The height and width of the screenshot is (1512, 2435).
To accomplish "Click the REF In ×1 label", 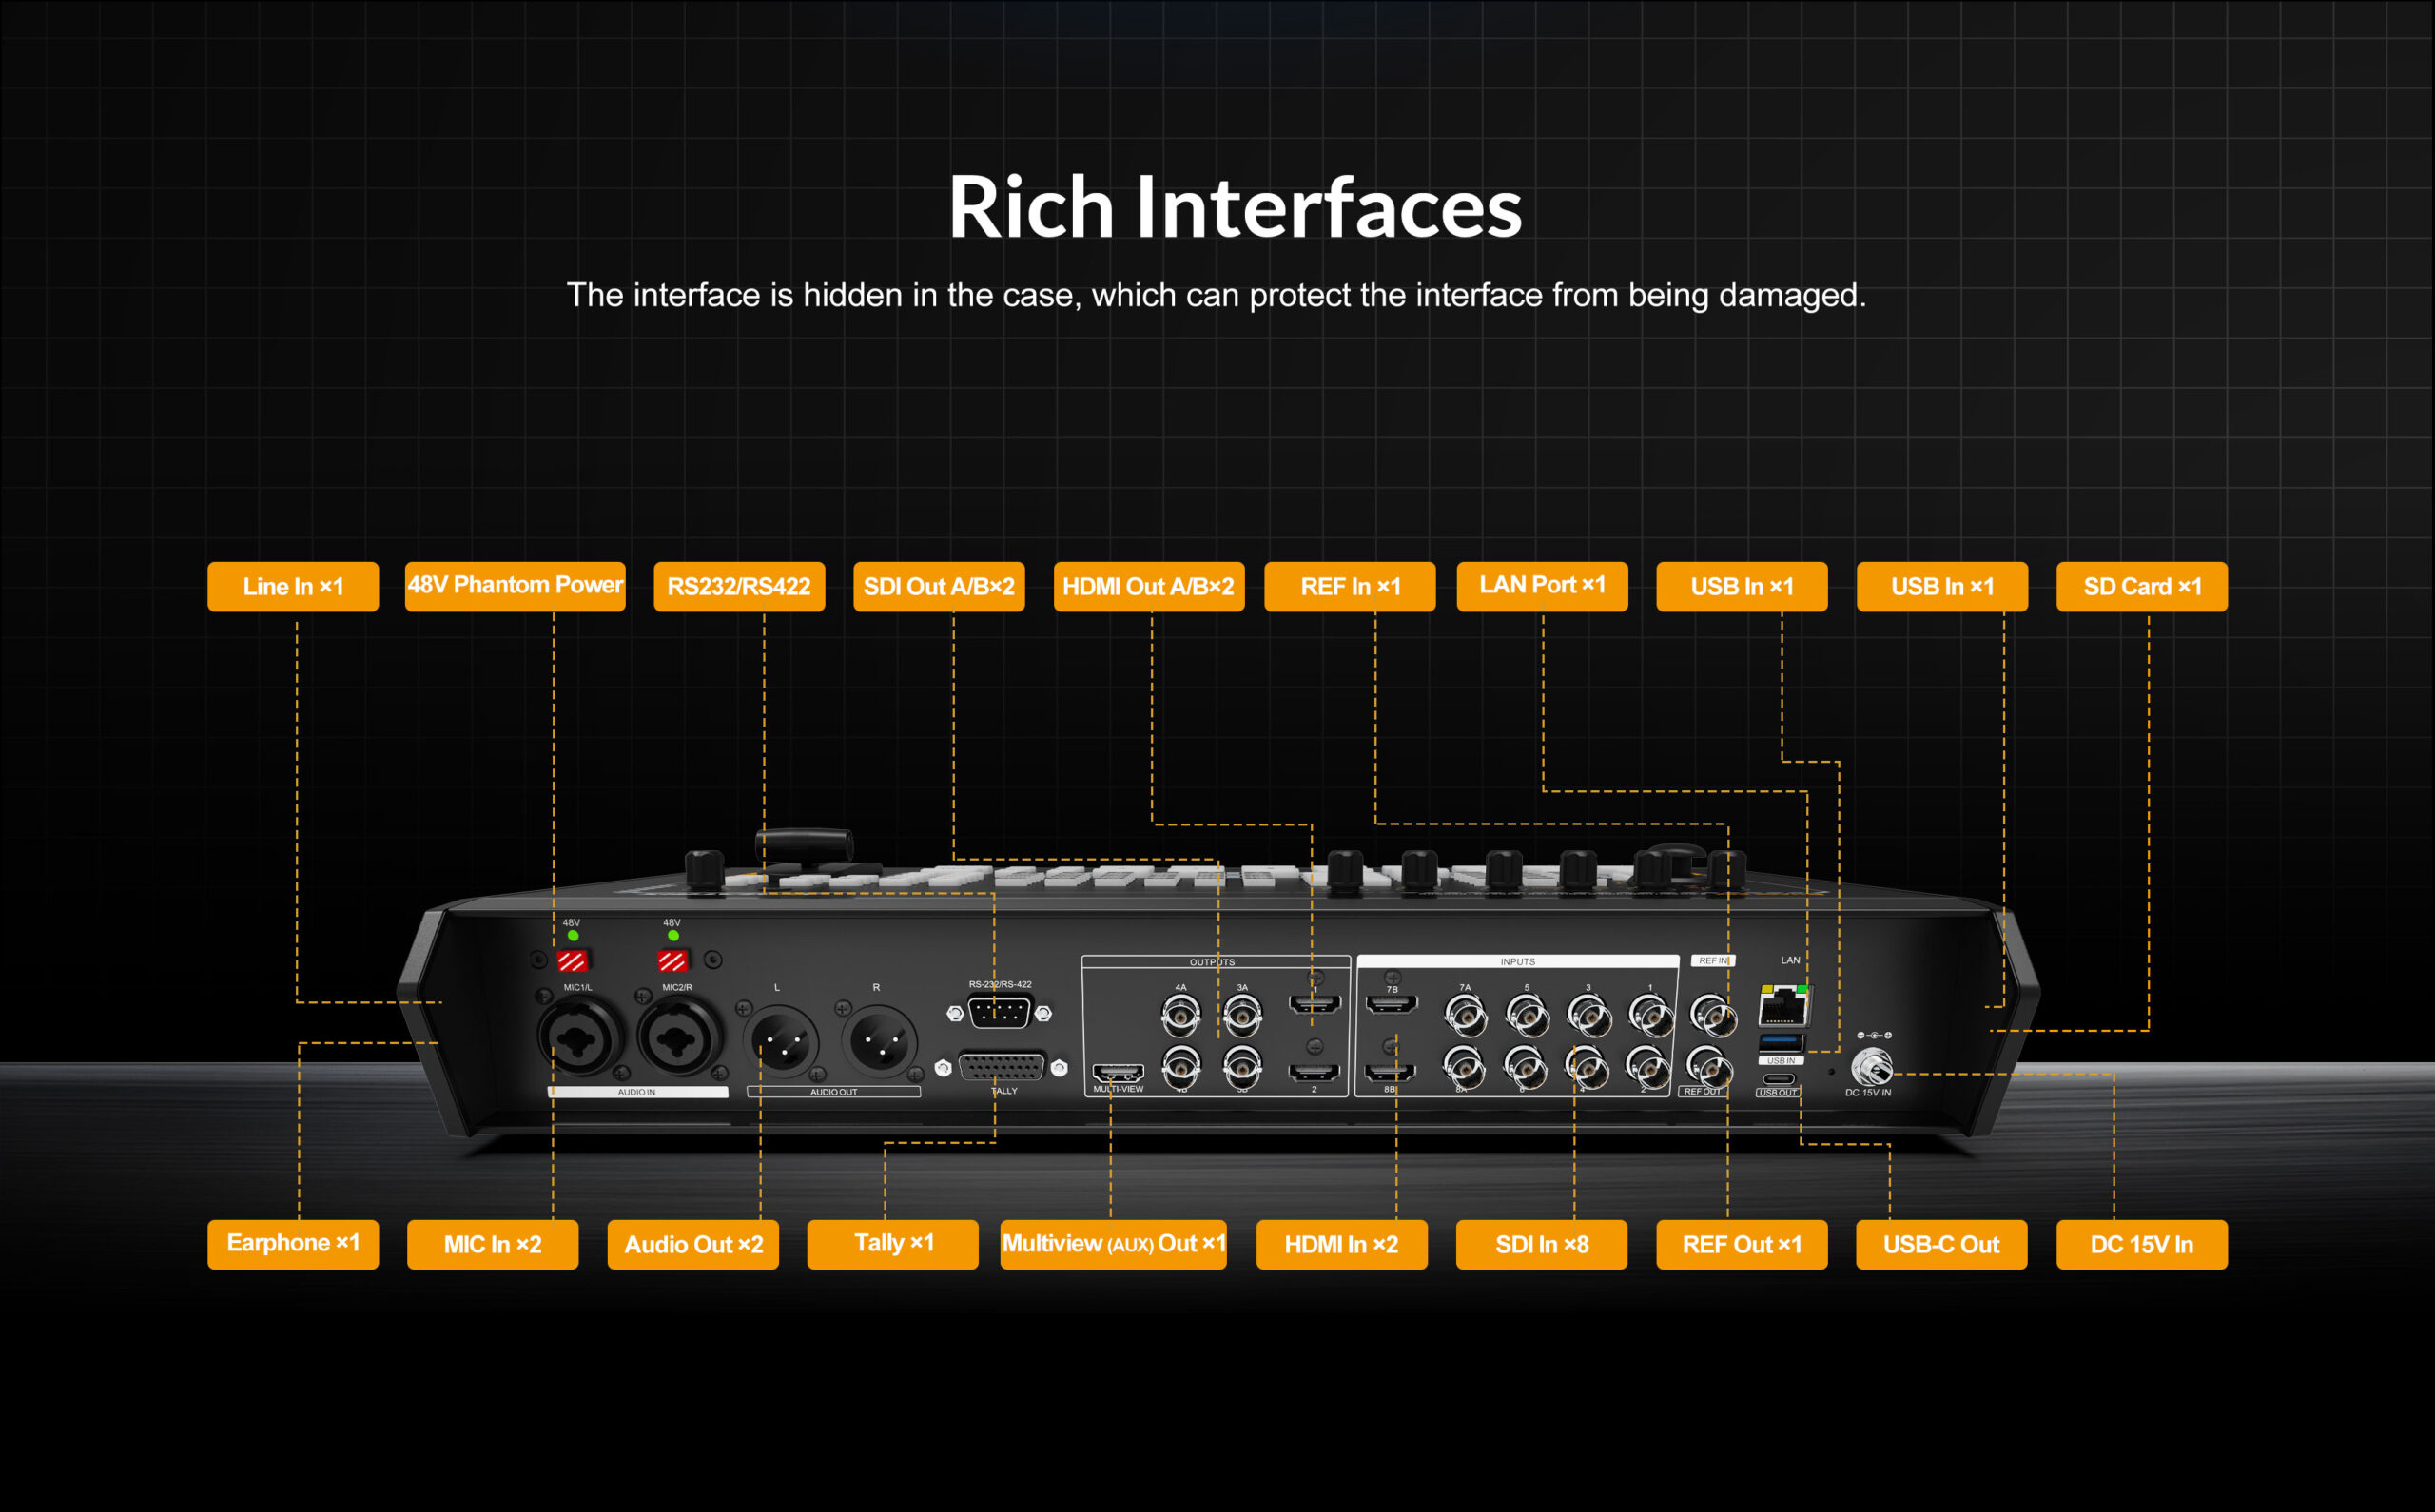I will 1349,586.
